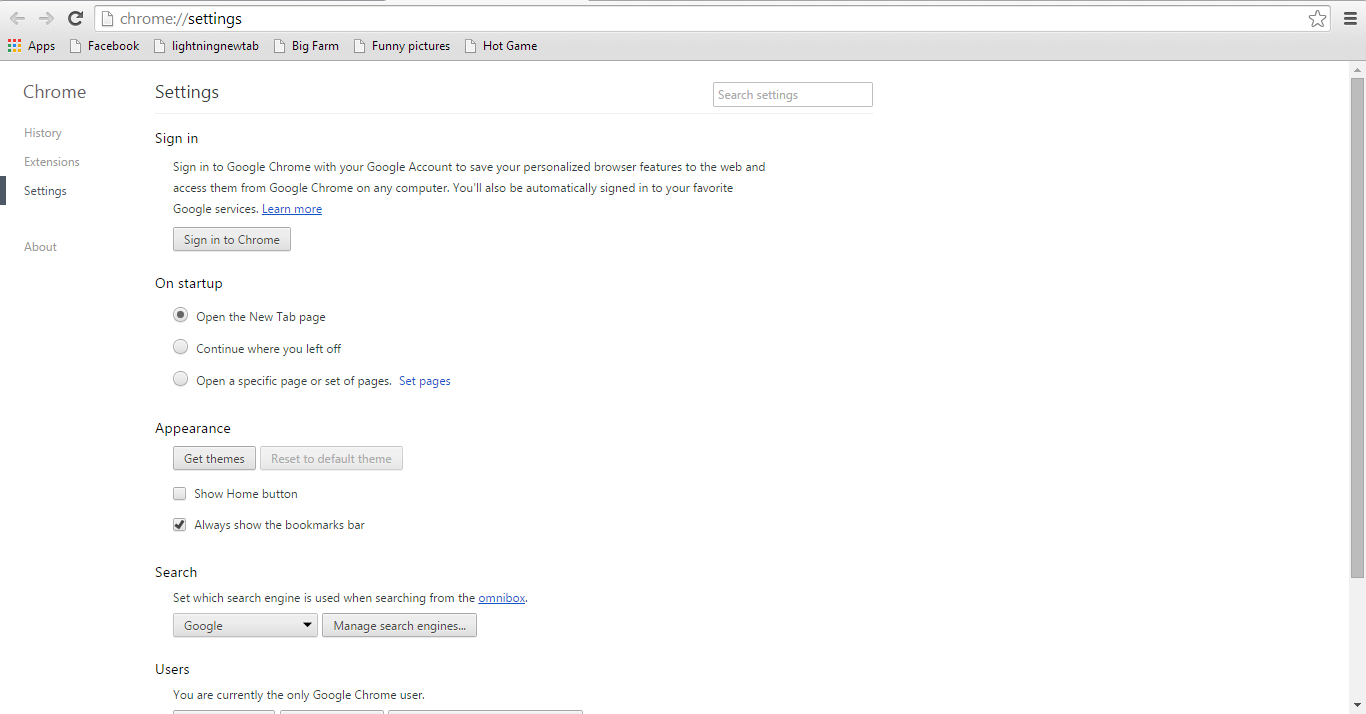This screenshot has width=1366, height=714.
Task: Open the Funny pictures bookmark
Action: (402, 46)
